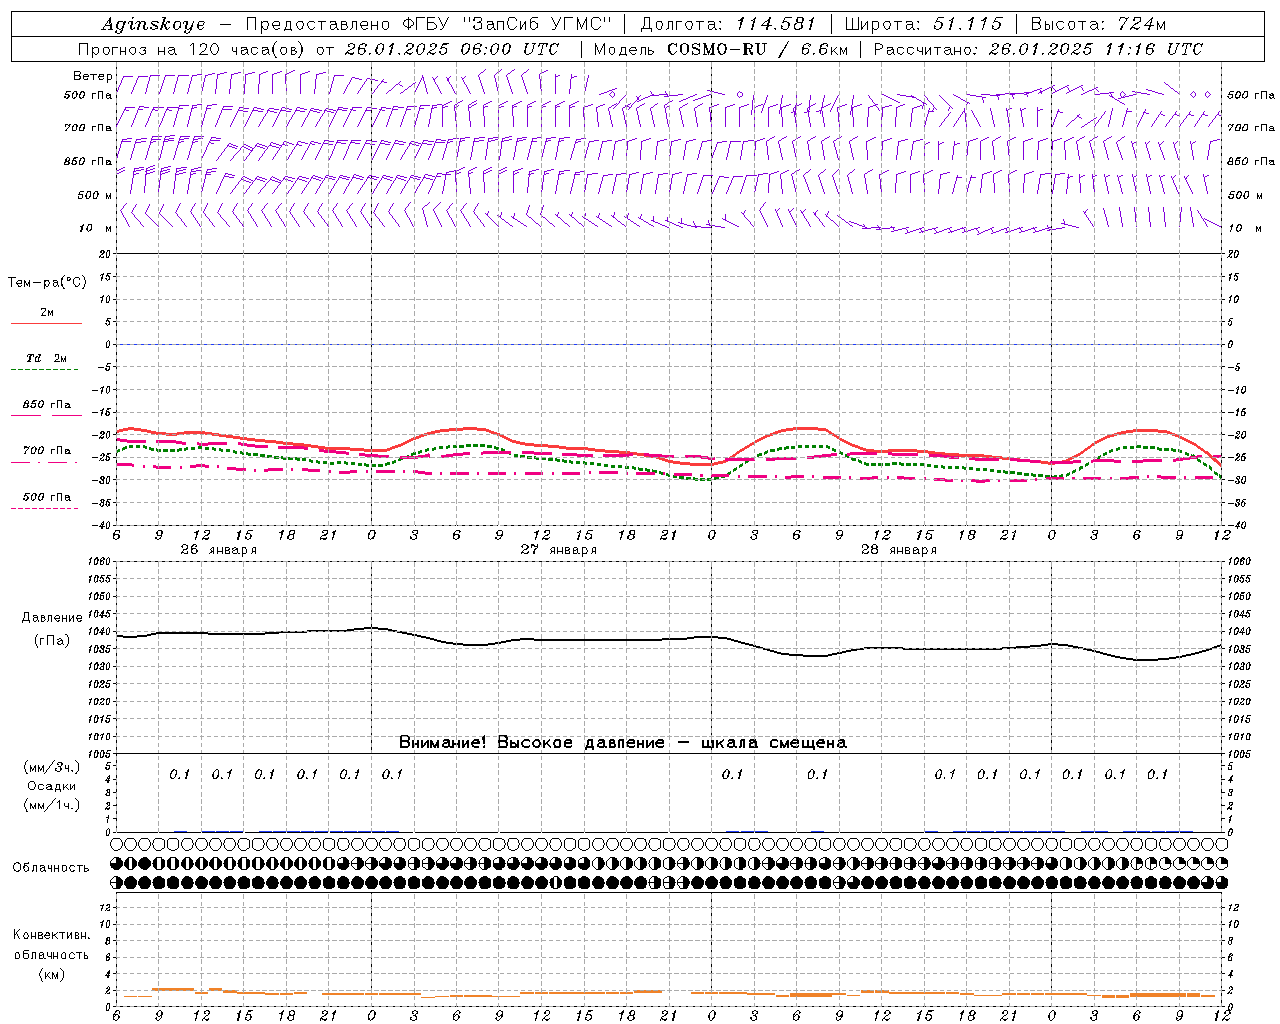Click the '2м' temperature legend label

47,313
